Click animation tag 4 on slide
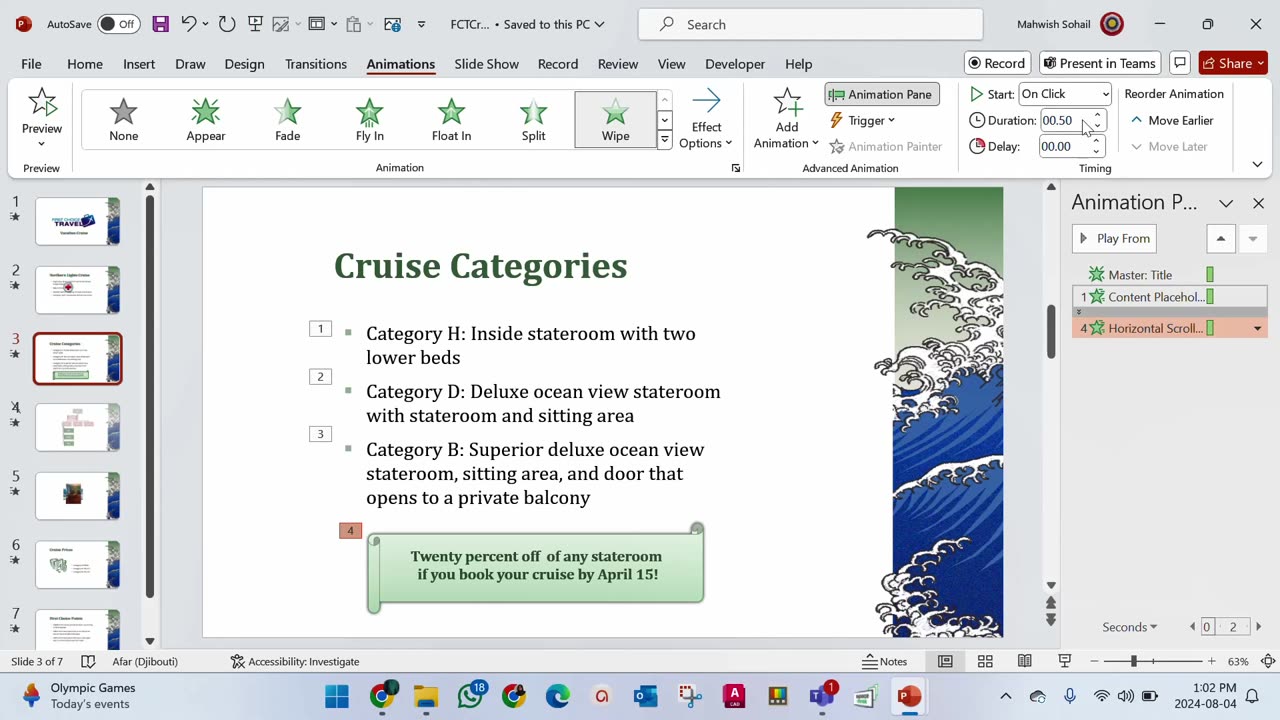Viewport: 1280px width, 720px height. coord(350,530)
